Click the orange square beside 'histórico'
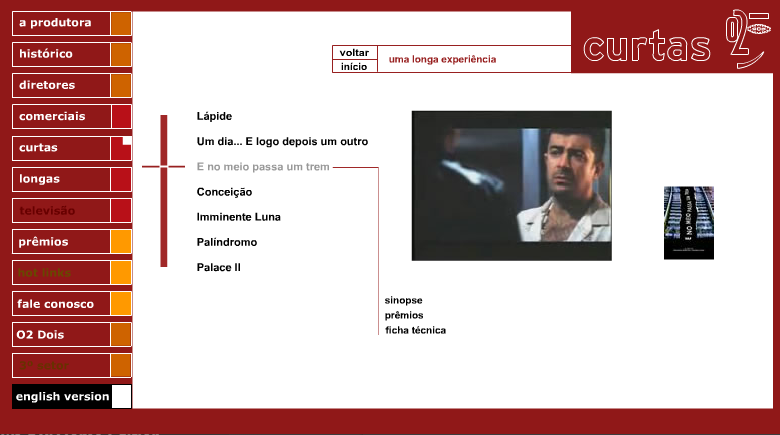The width and height of the screenshot is (780, 435). pyautogui.click(x=121, y=54)
